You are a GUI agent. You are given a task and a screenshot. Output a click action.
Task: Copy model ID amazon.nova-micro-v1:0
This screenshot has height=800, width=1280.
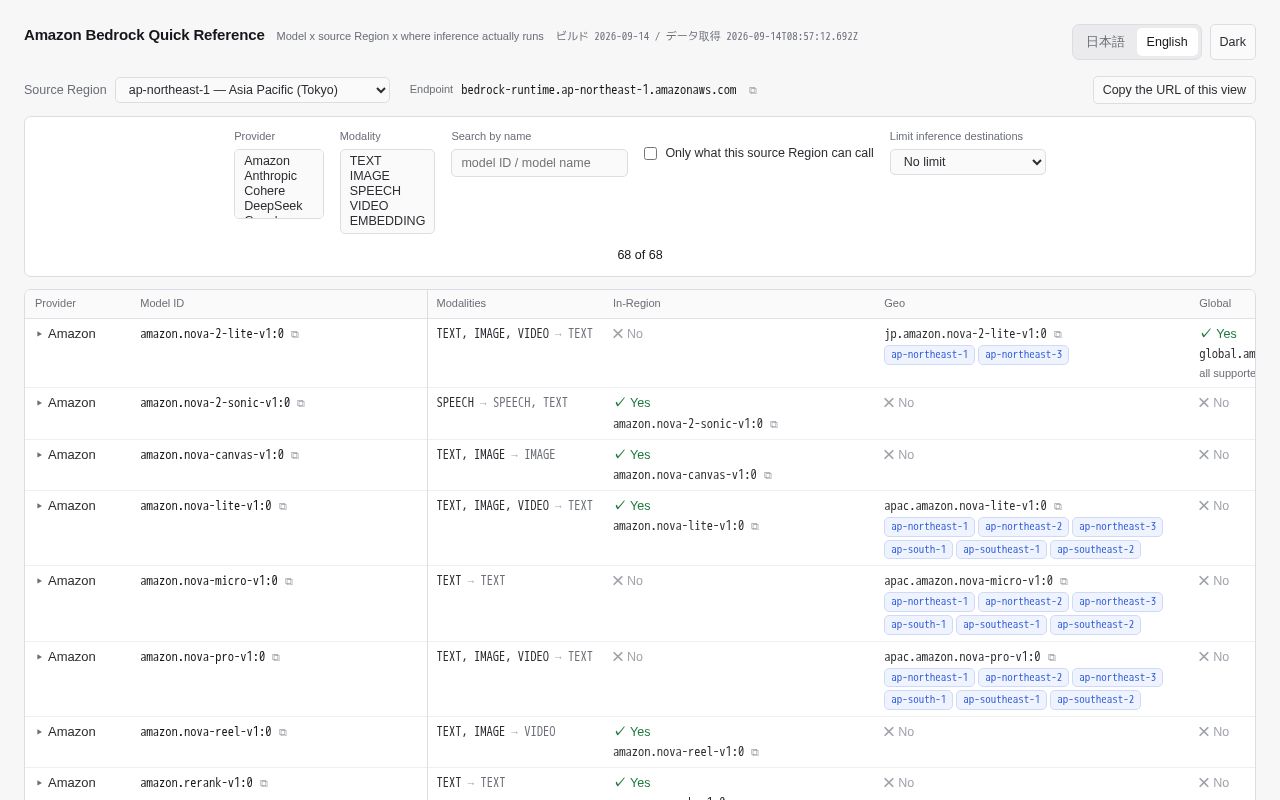pyautogui.click(x=289, y=581)
